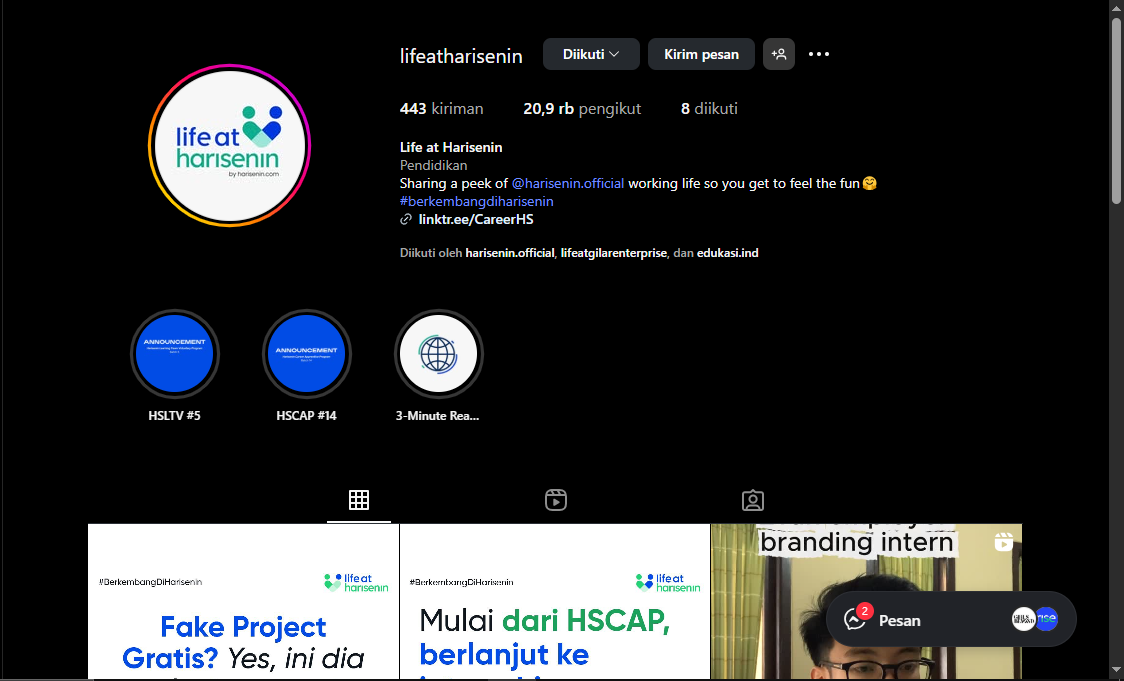
Task: Click the lifeatharisenin username heading
Action: click(x=461, y=56)
